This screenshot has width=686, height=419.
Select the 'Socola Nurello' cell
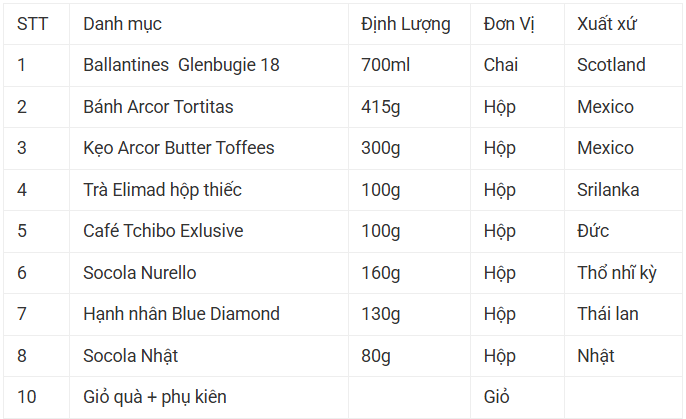140,273
